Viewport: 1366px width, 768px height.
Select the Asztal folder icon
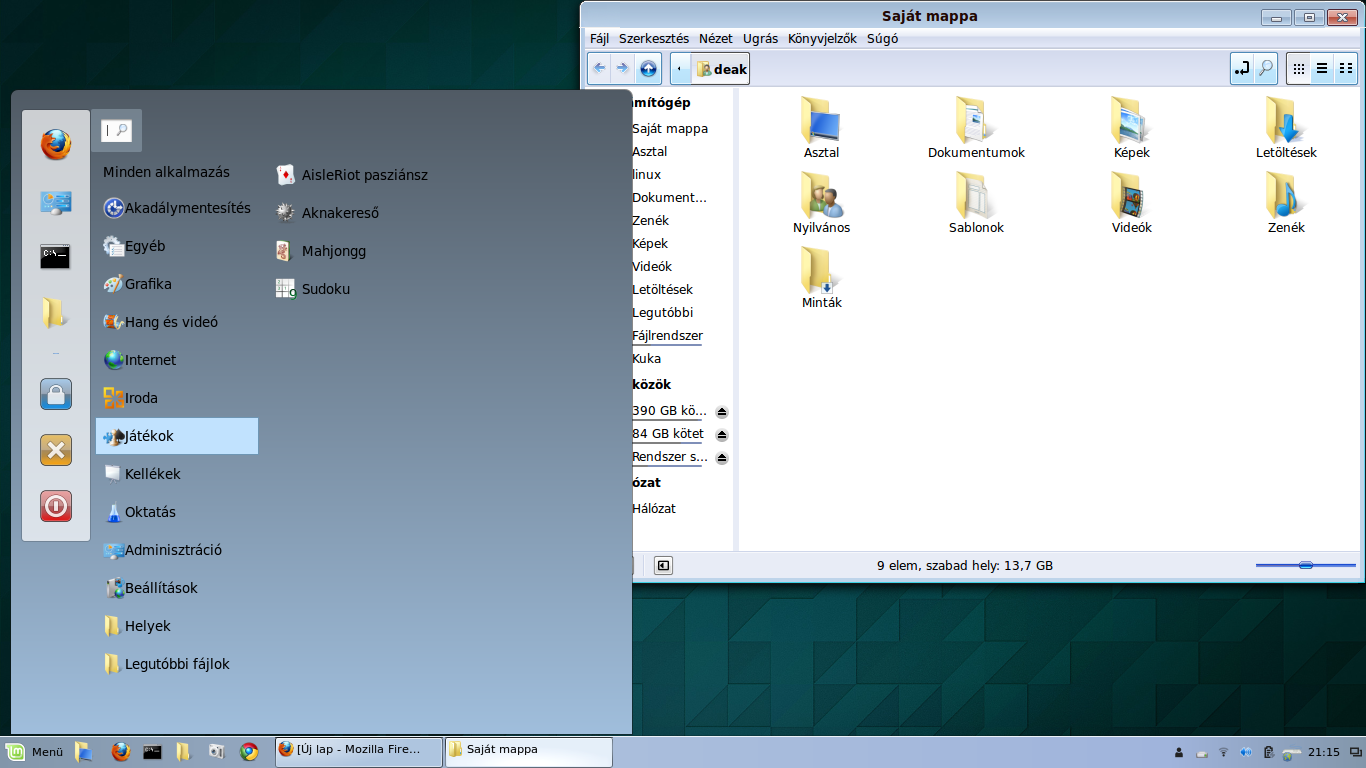821,121
